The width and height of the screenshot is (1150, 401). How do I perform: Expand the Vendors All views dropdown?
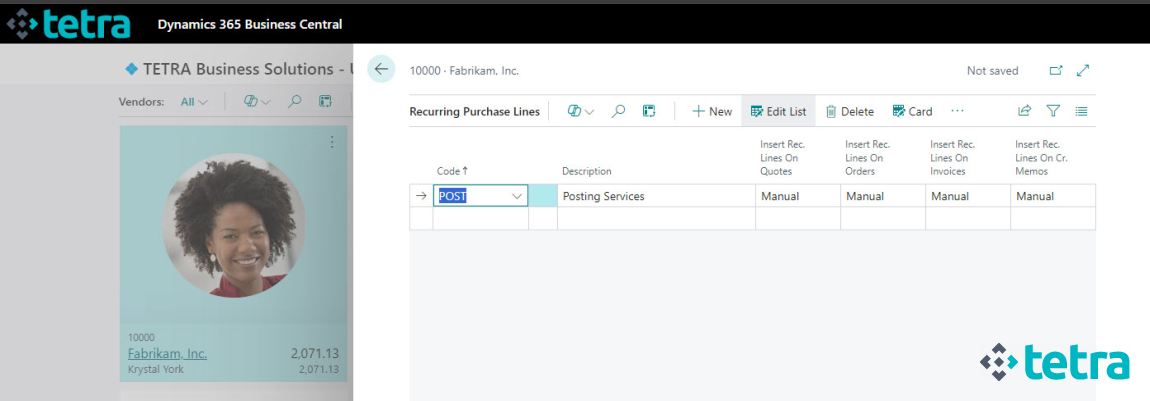[194, 102]
